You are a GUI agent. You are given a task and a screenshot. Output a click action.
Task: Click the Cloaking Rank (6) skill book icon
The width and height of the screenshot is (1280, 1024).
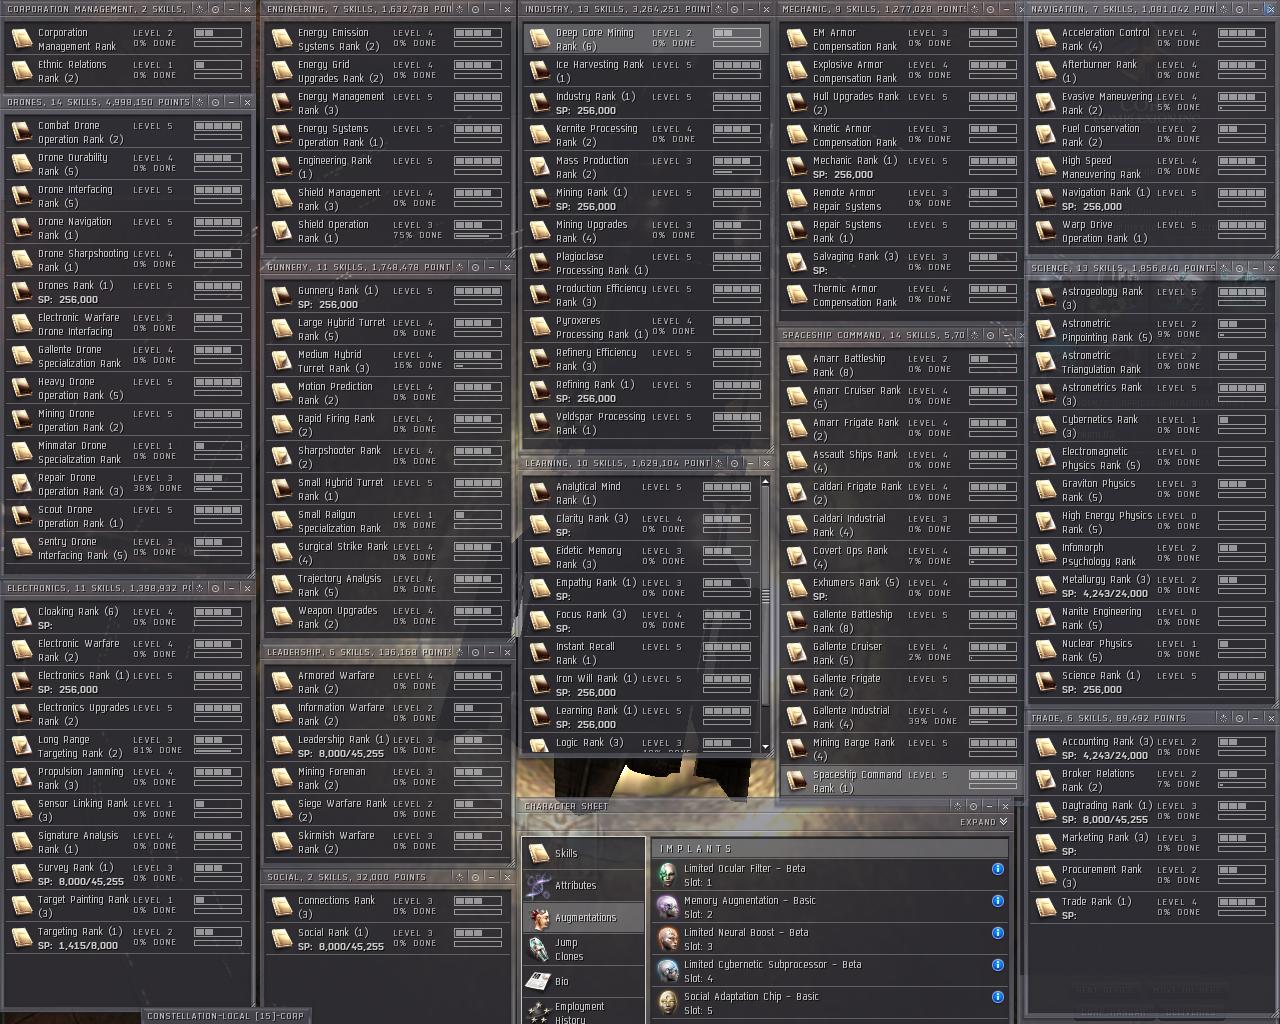pos(21,618)
